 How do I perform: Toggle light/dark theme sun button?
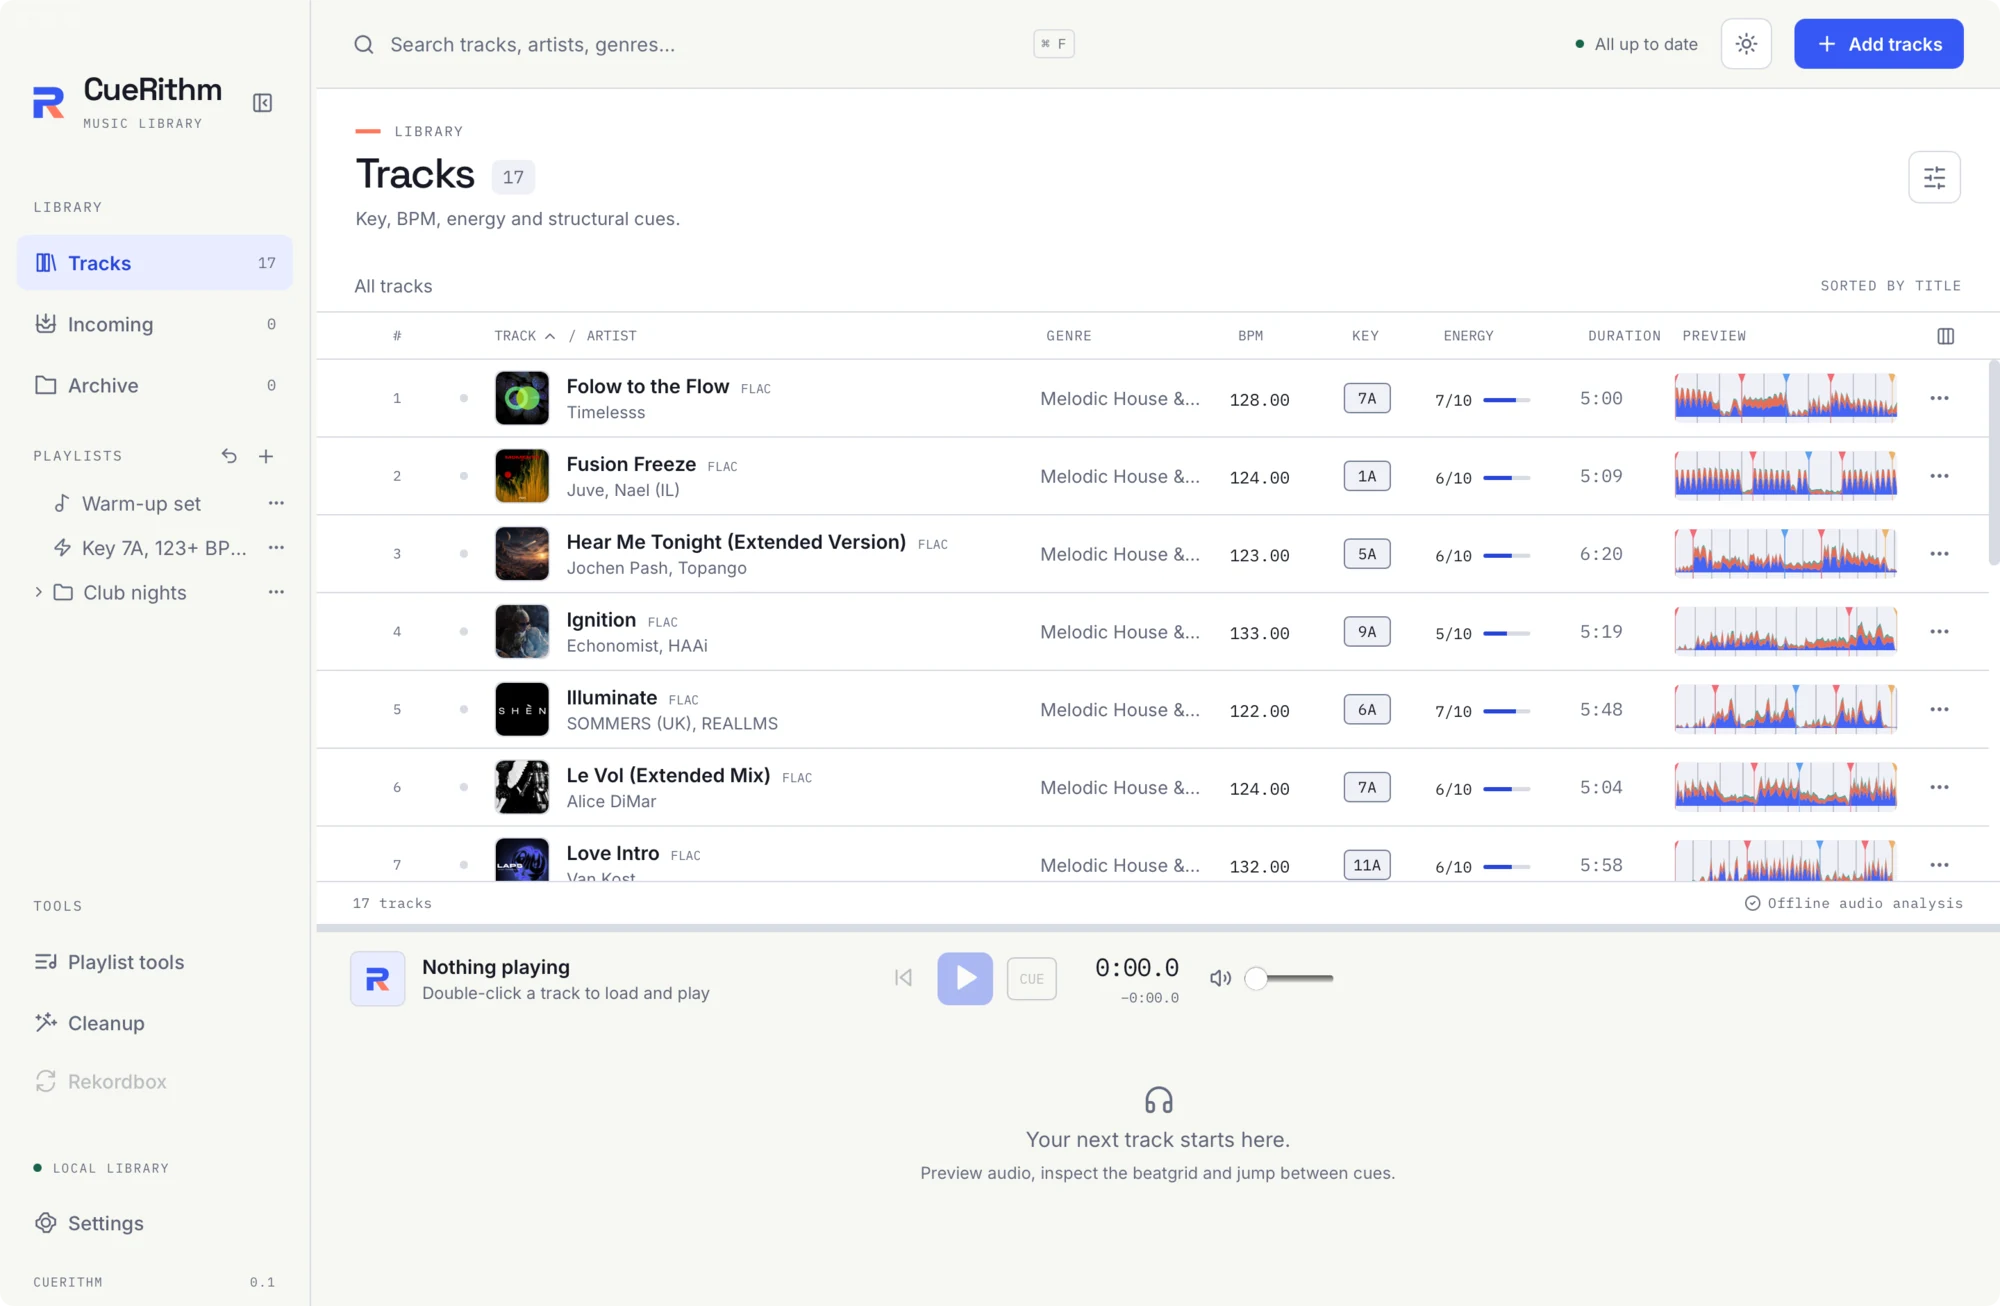[1746, 44]
